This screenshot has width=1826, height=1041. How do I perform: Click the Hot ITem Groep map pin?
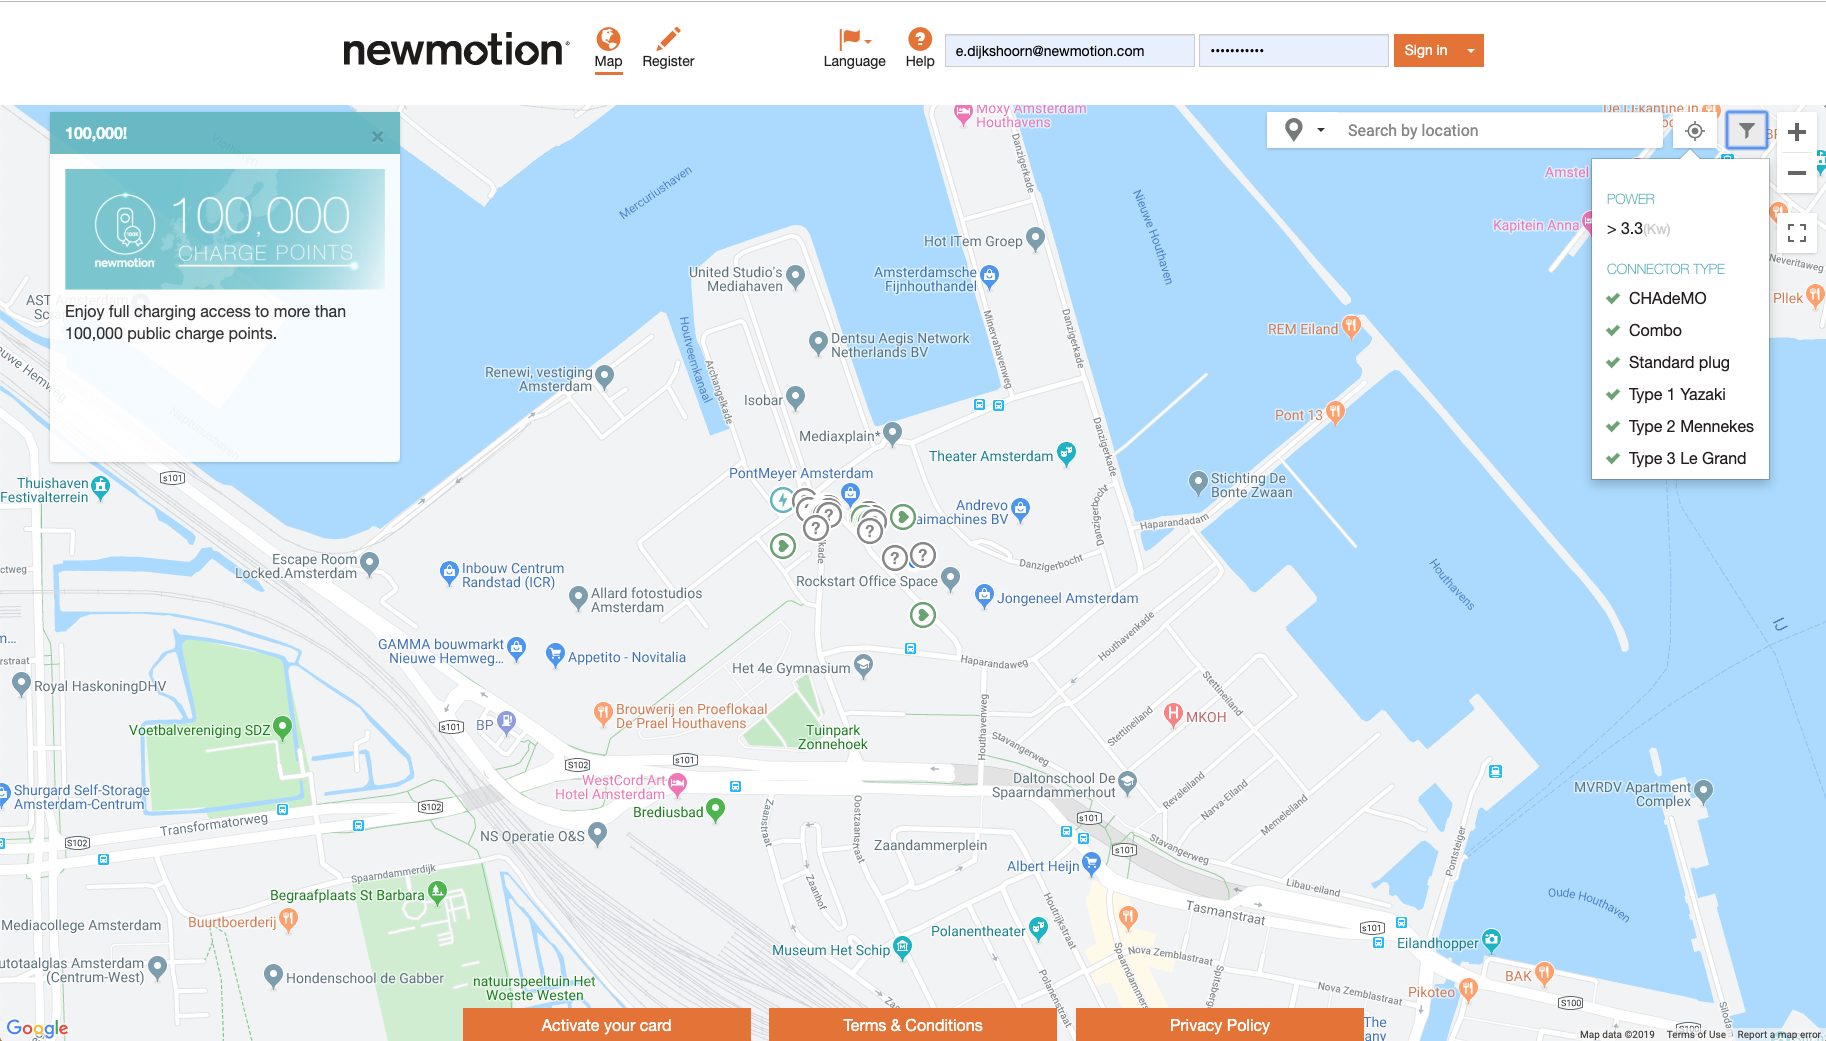pos(1036,239)
